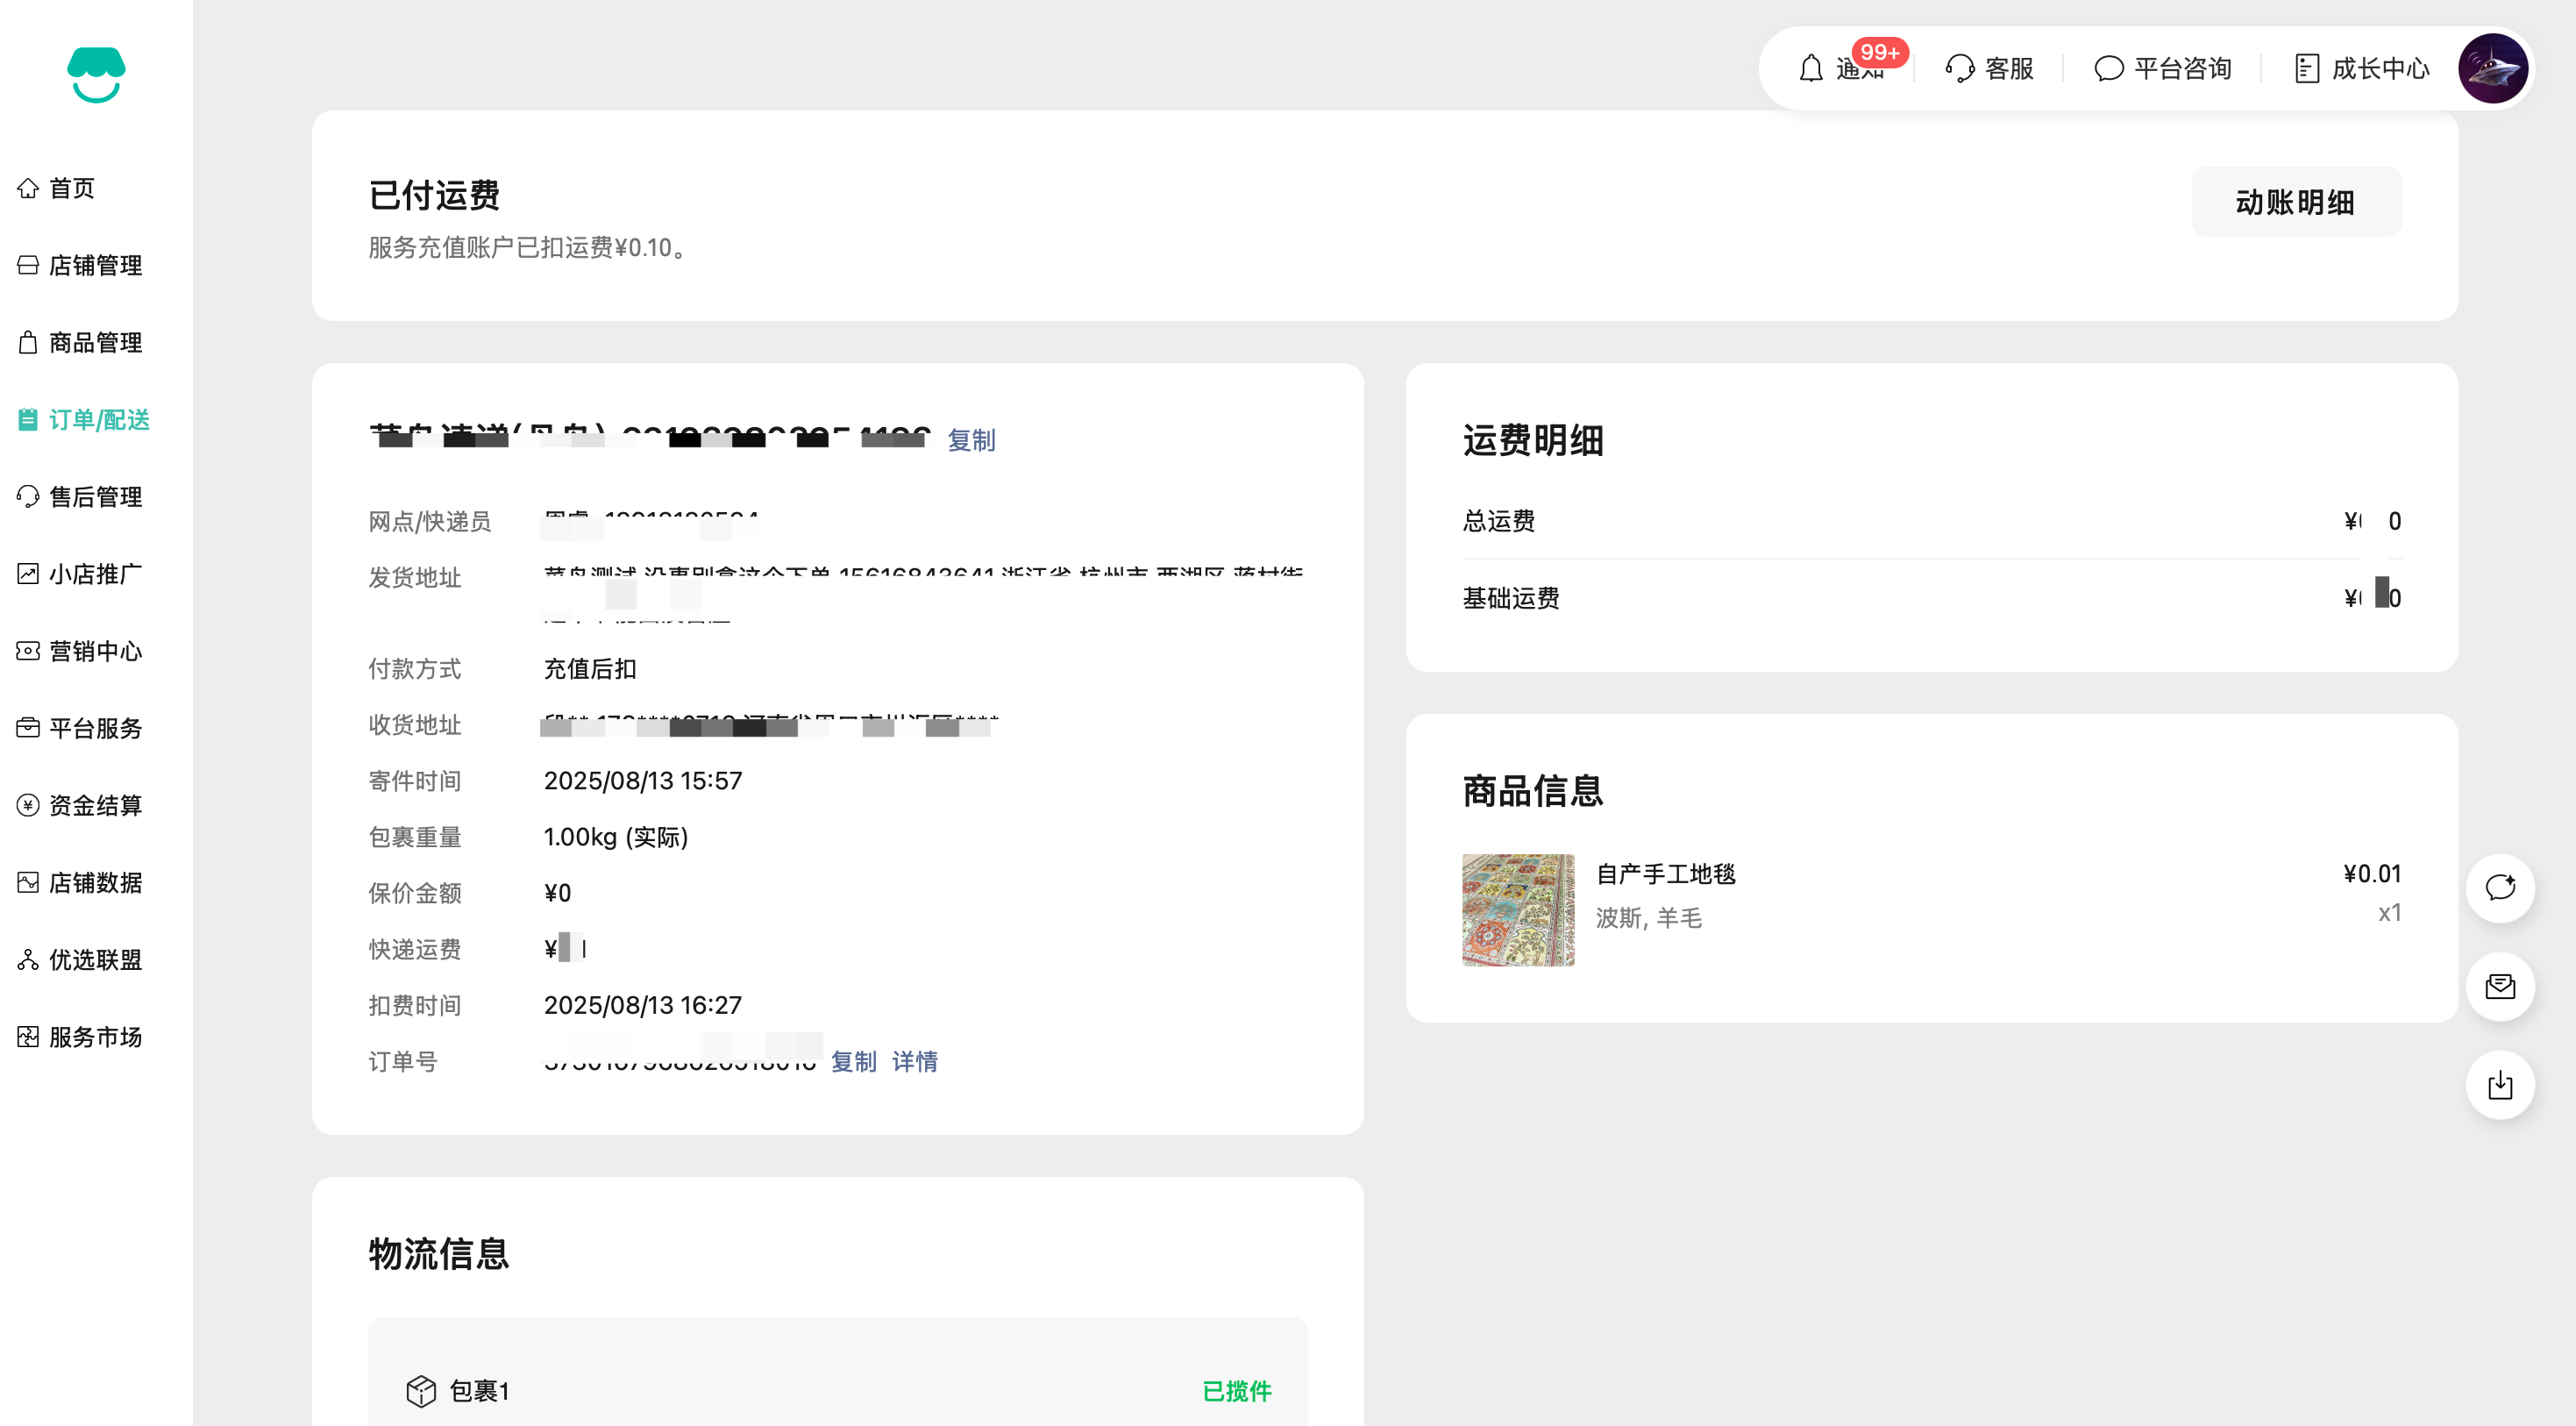Click the user profile avatar
The height and width of the screenshot is (1426, 2576).
tap(2492, 69)
